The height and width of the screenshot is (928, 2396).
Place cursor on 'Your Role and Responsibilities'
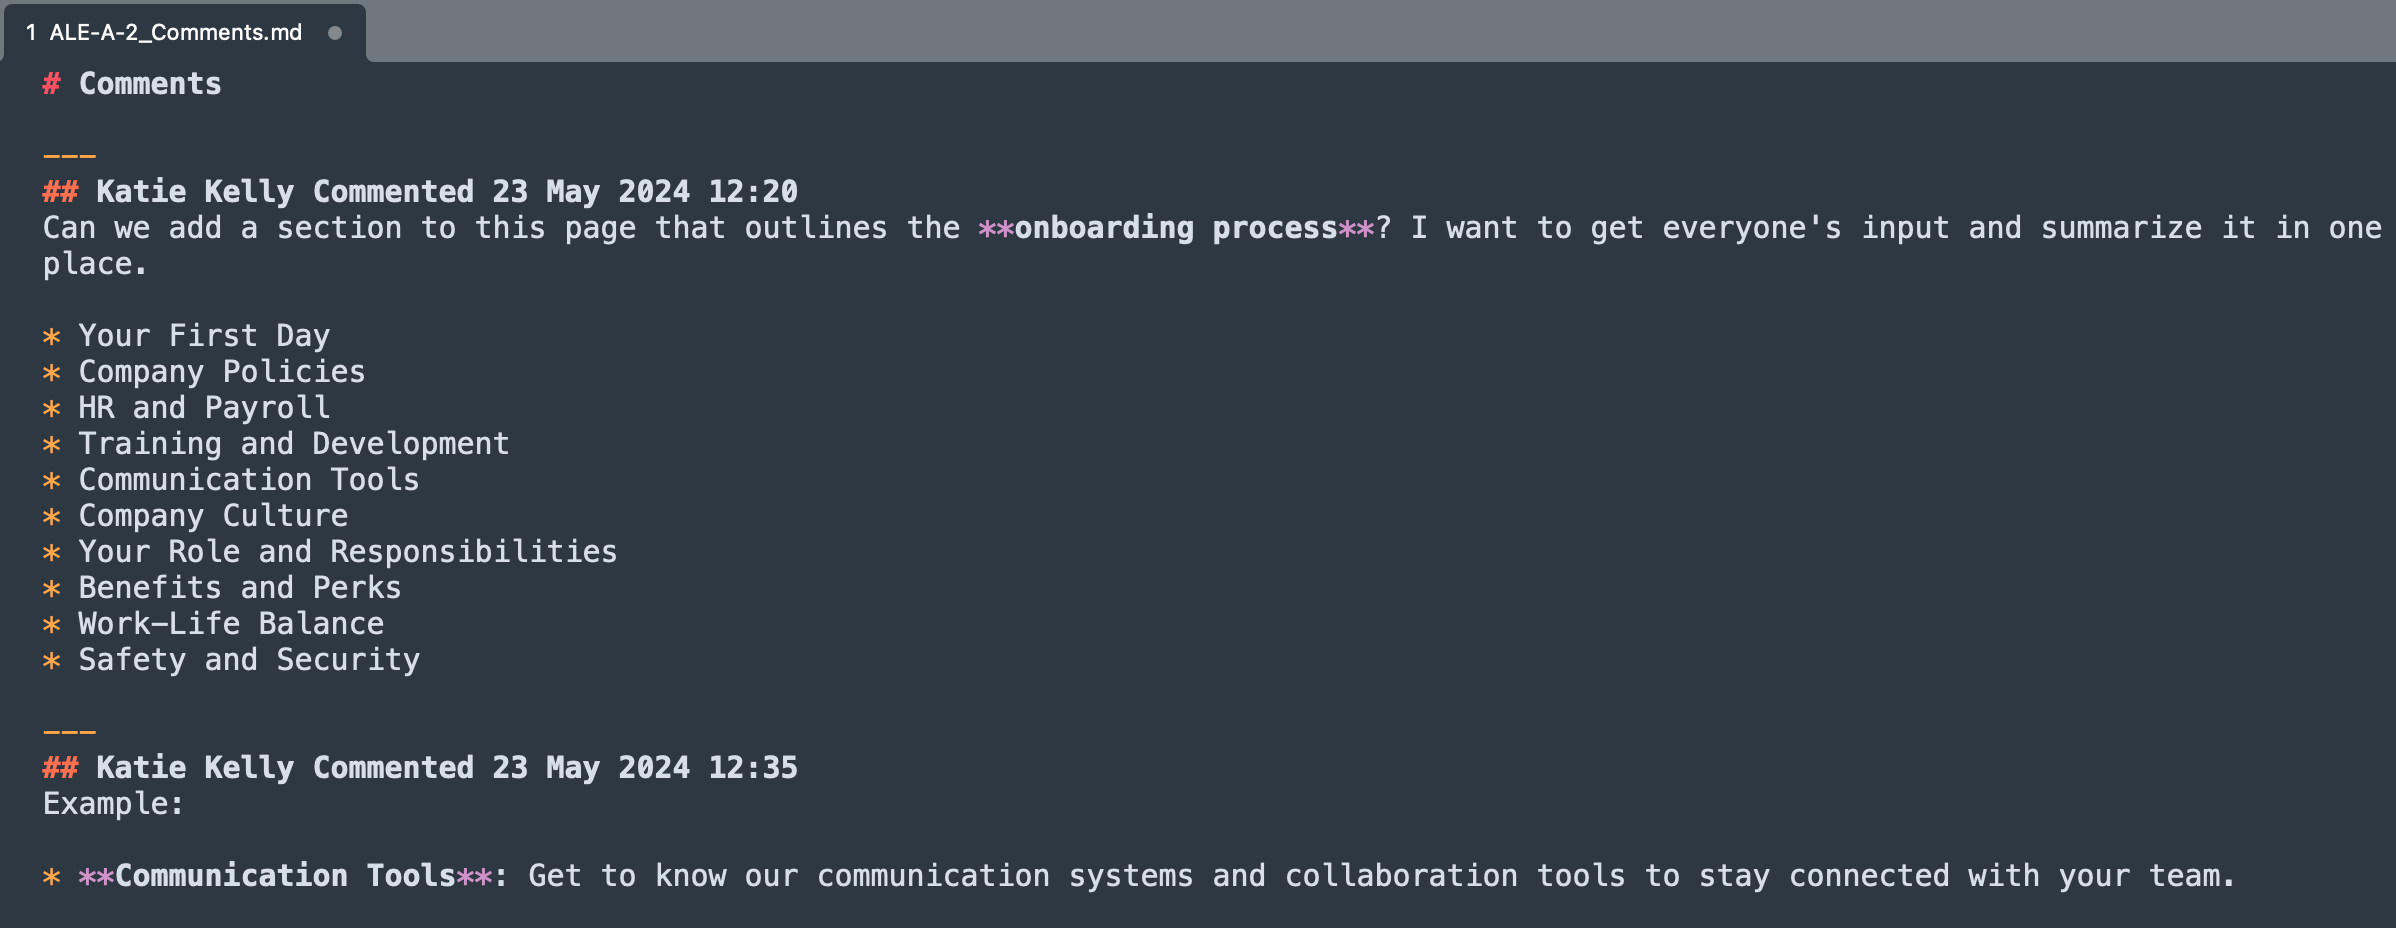pos(348,552)
